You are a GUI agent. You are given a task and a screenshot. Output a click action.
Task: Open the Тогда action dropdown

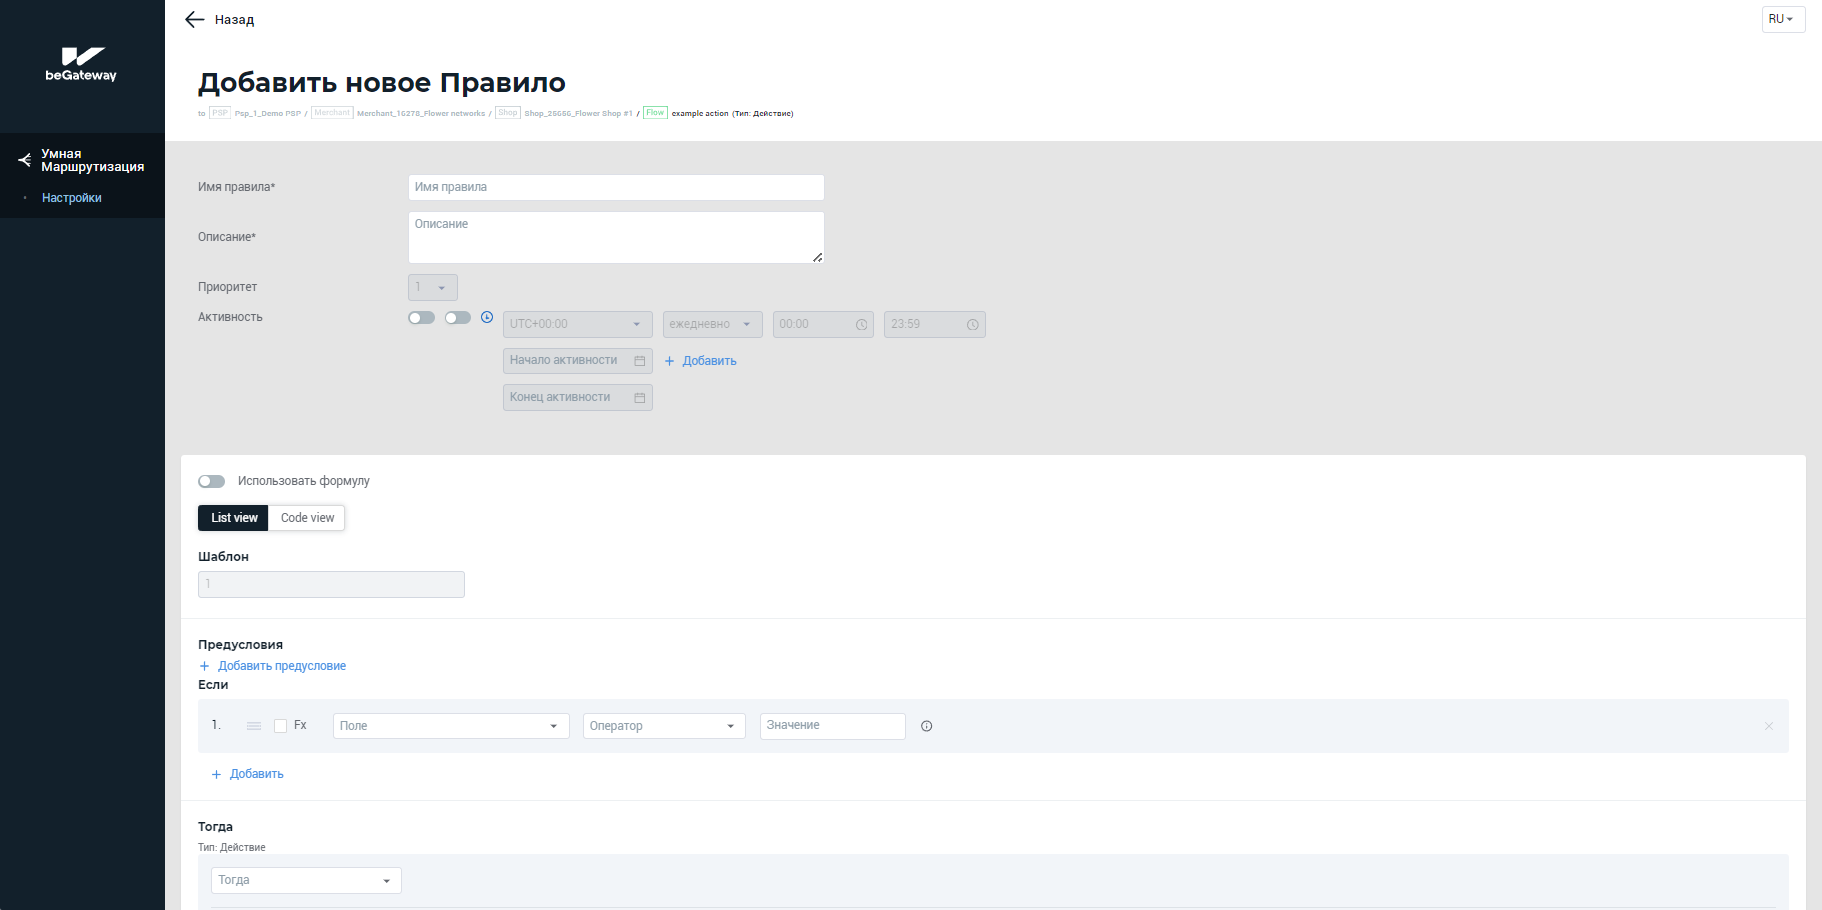[x=305, y=880]
